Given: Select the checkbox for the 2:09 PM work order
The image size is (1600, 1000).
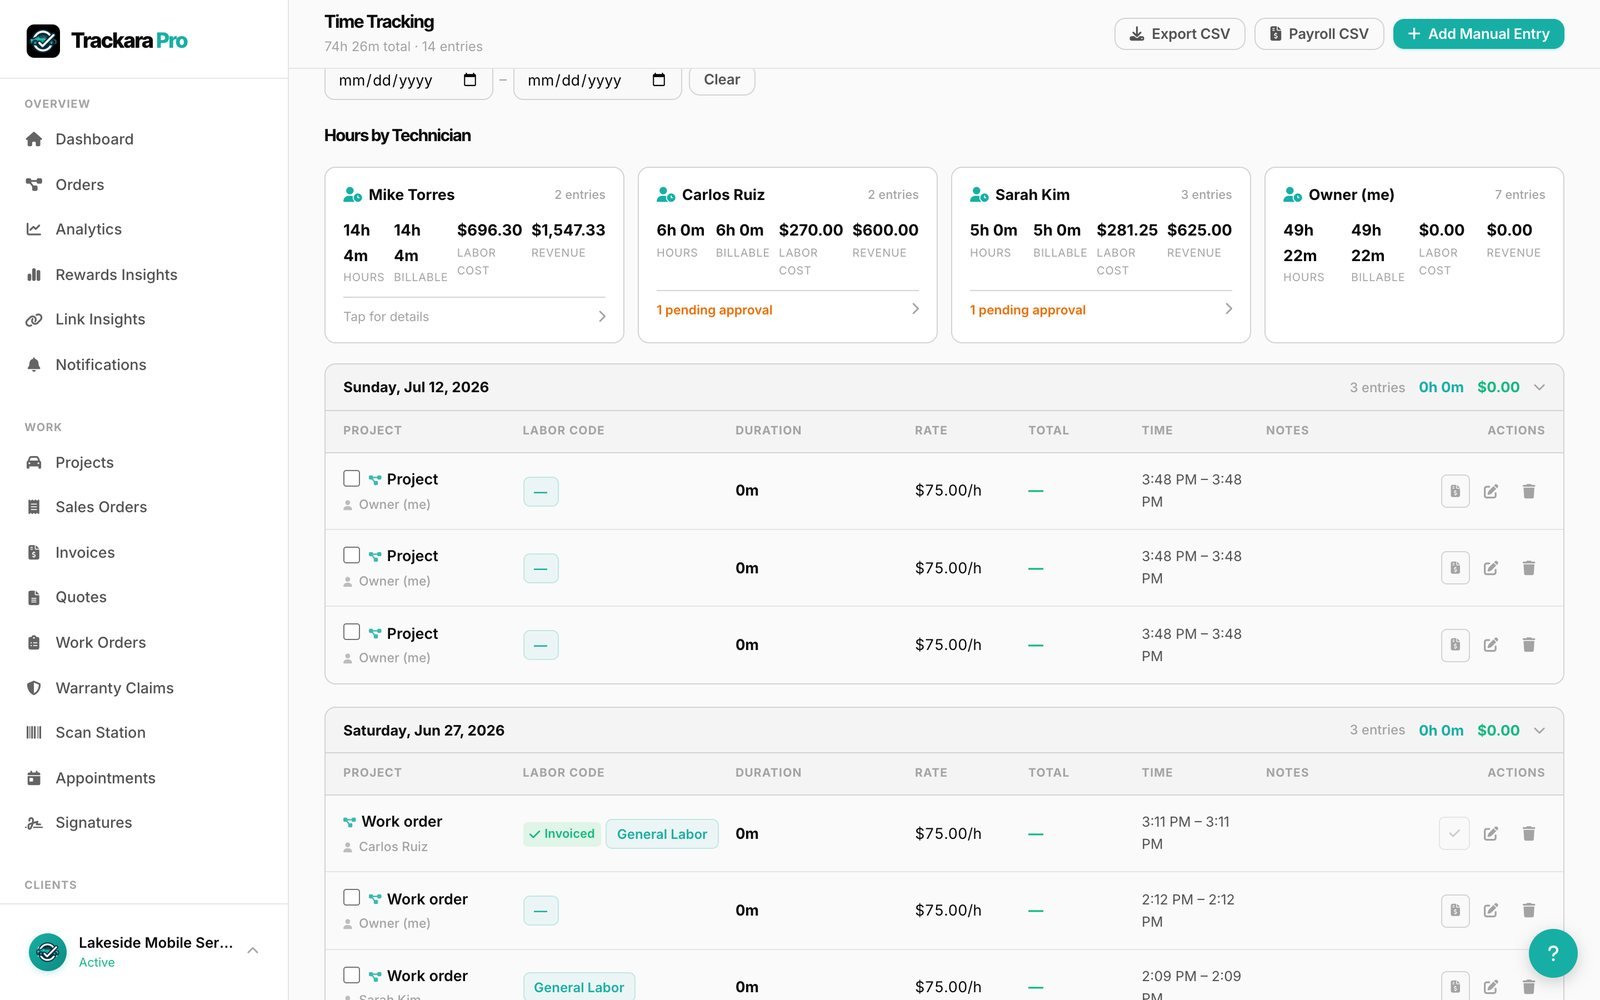Looking at the screenshot, I should (351, 975).
